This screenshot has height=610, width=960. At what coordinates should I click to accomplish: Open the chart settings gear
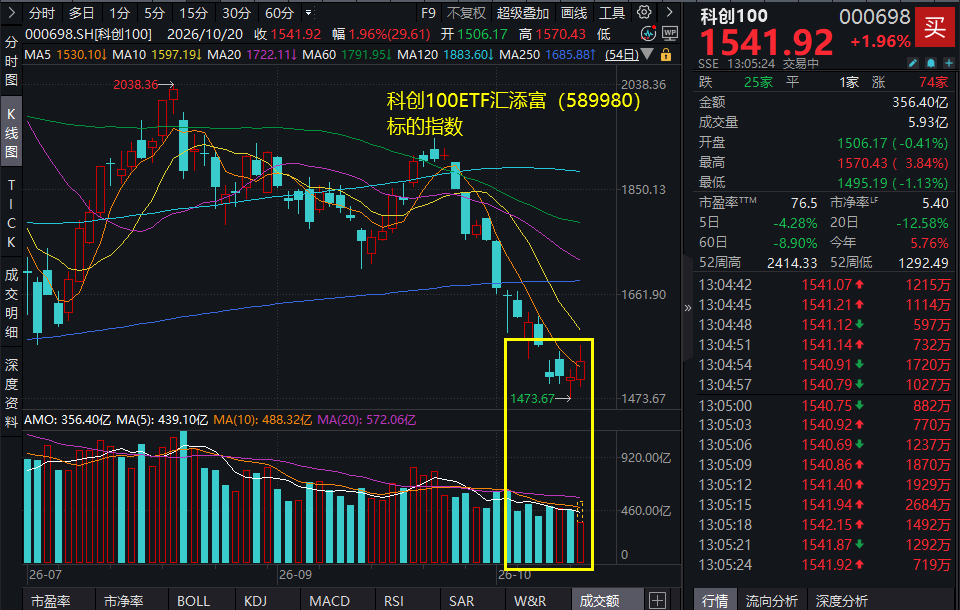(x=644, y=12)
